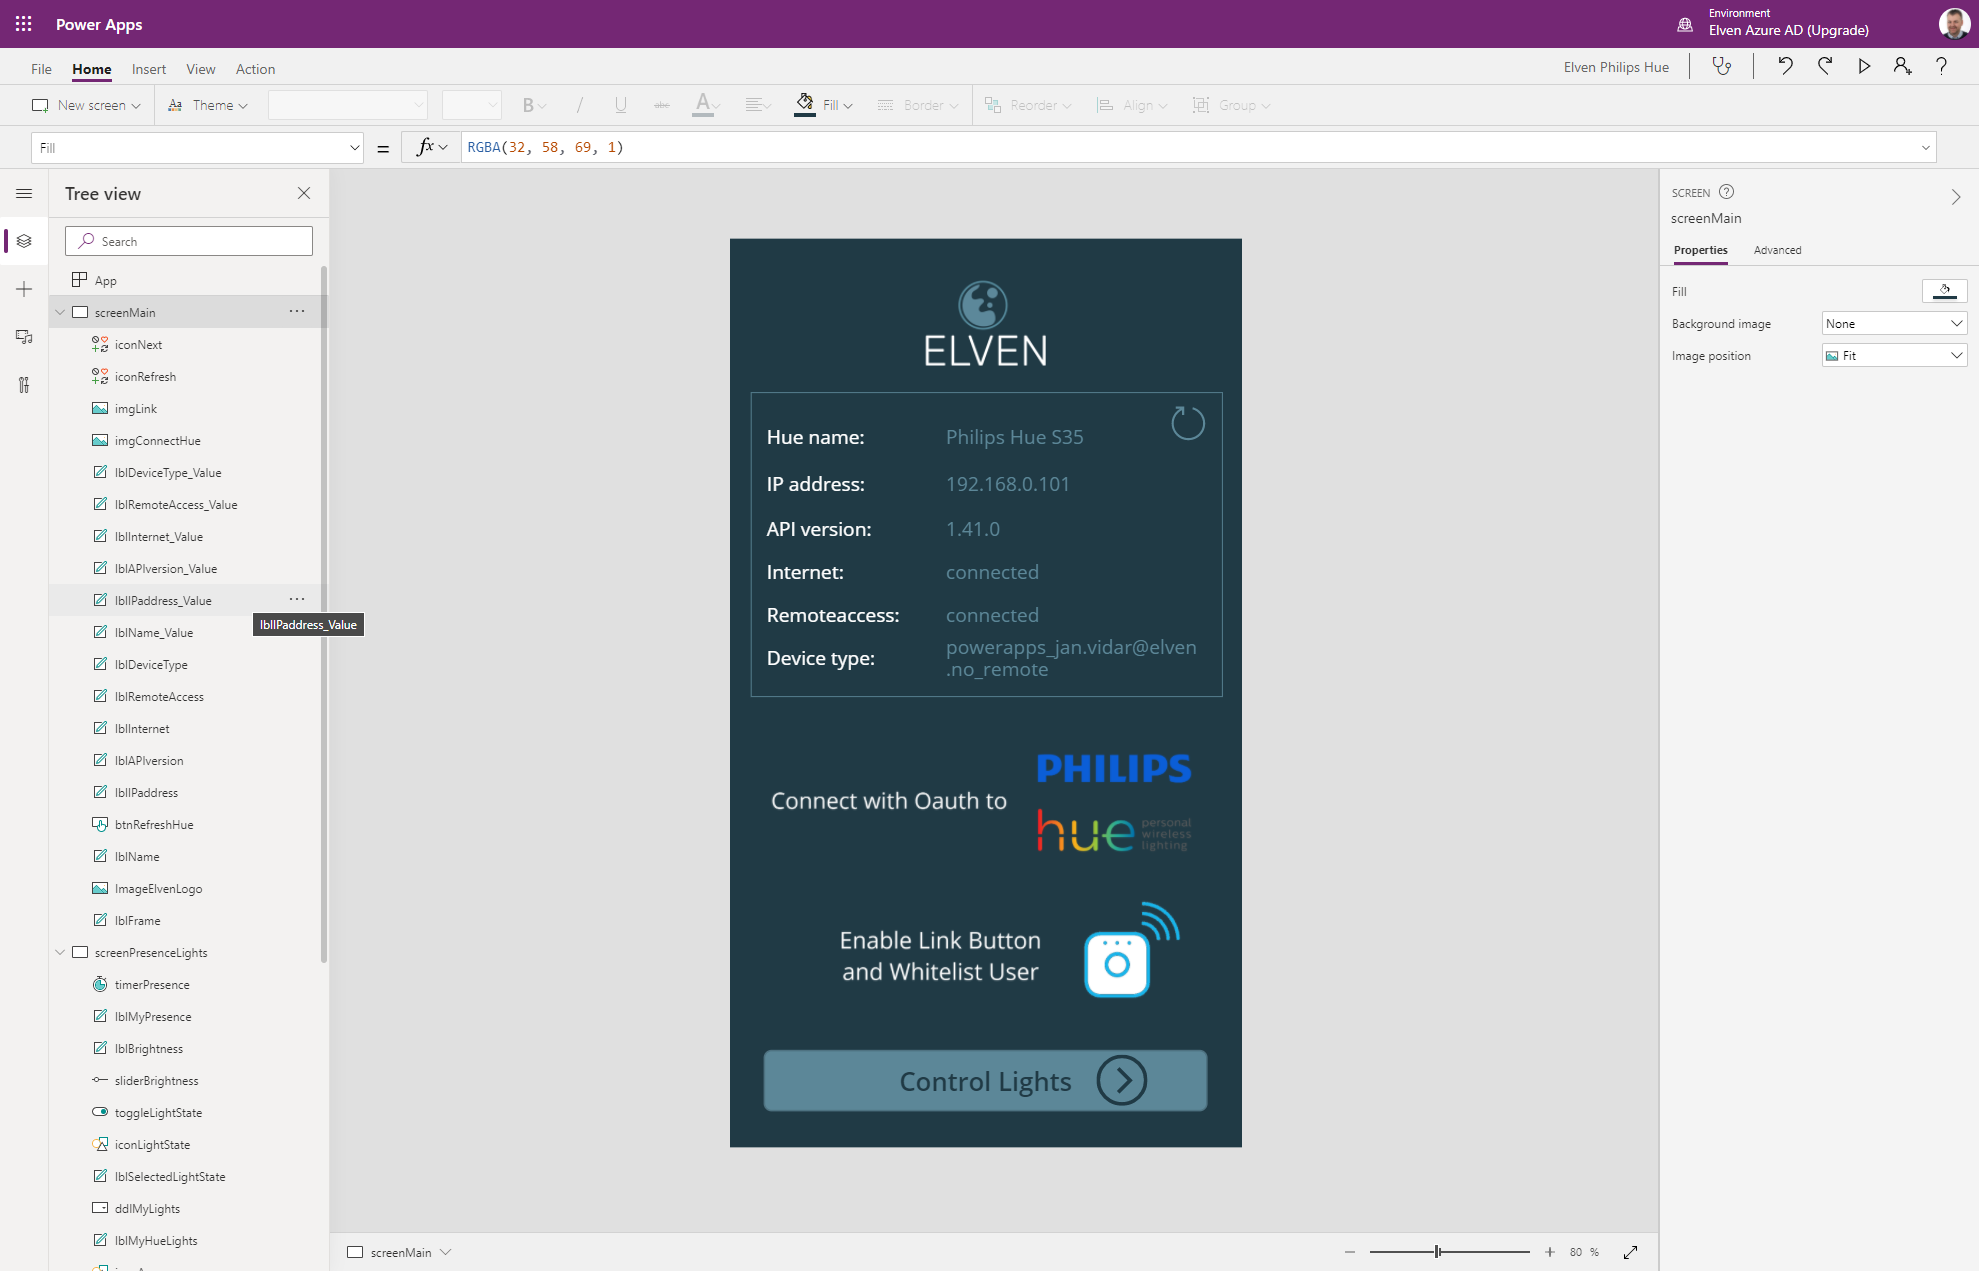Screen dimensions: 1979x1271
Task: Open the property selector Fill dropdown
Action: click(198, 148)
